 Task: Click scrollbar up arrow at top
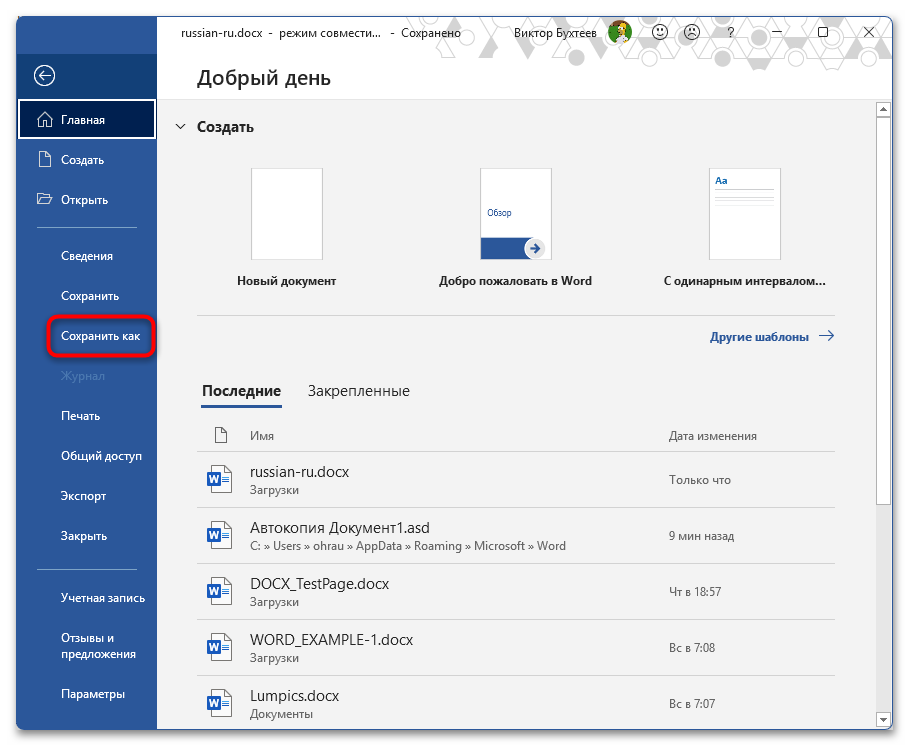click(x=883, y=110)
